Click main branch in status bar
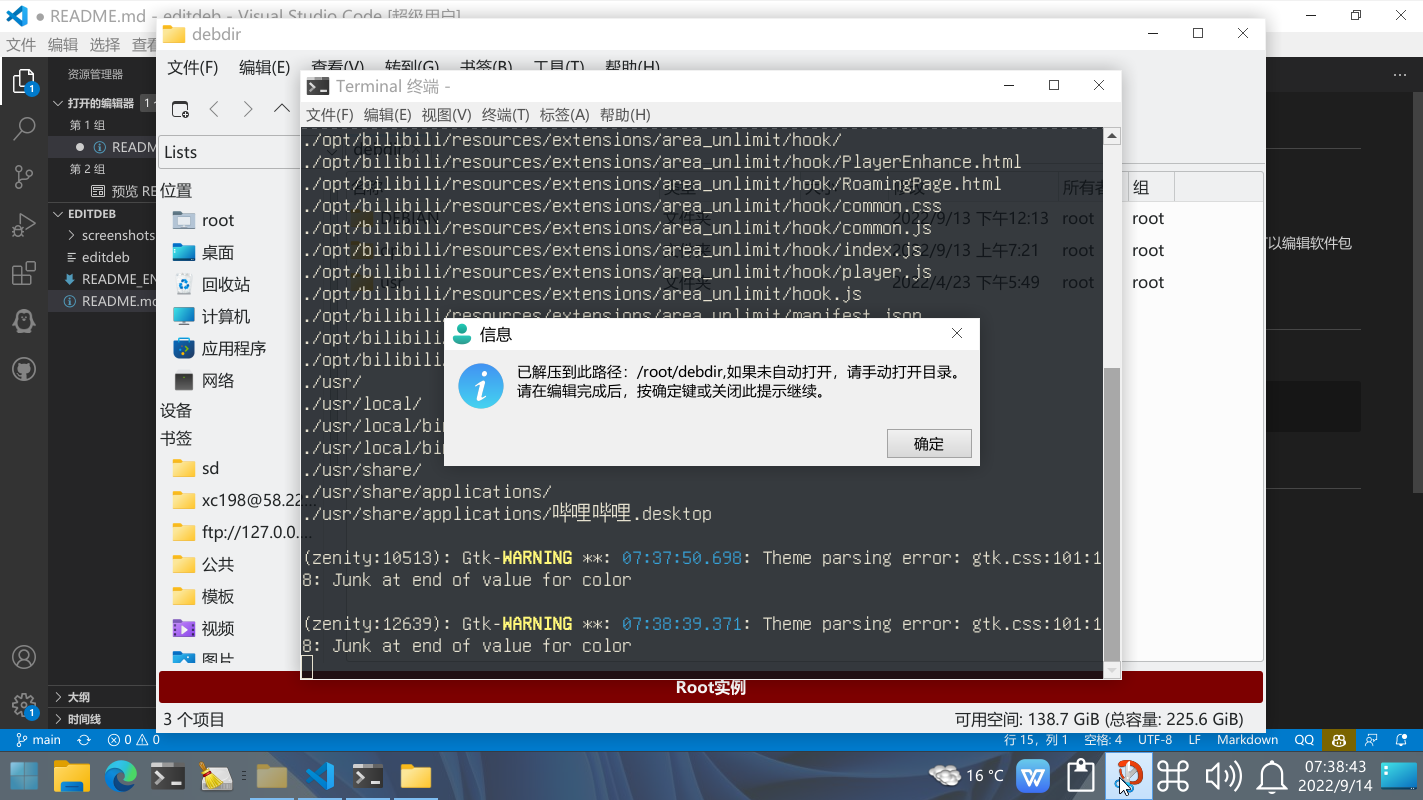 pyautogui.click(x=39, y=740)
